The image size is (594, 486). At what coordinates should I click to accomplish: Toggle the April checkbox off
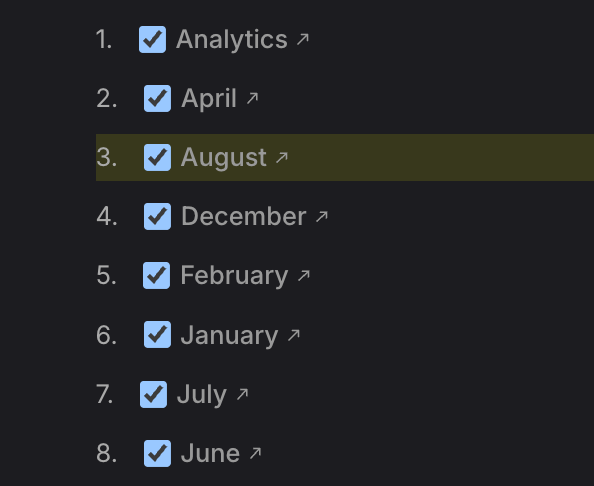click(x=157, y=98)
